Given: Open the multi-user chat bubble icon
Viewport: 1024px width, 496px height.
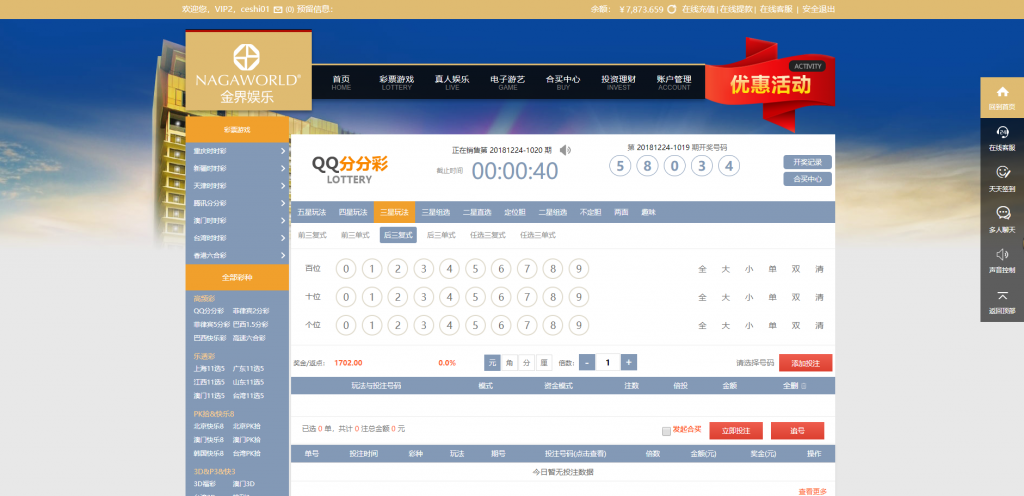Looking at the screenshot, I should 1001,213.
